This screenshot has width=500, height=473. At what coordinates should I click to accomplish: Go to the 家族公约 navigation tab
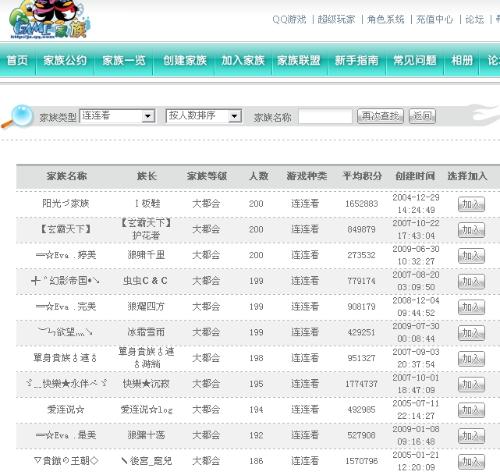65,60
